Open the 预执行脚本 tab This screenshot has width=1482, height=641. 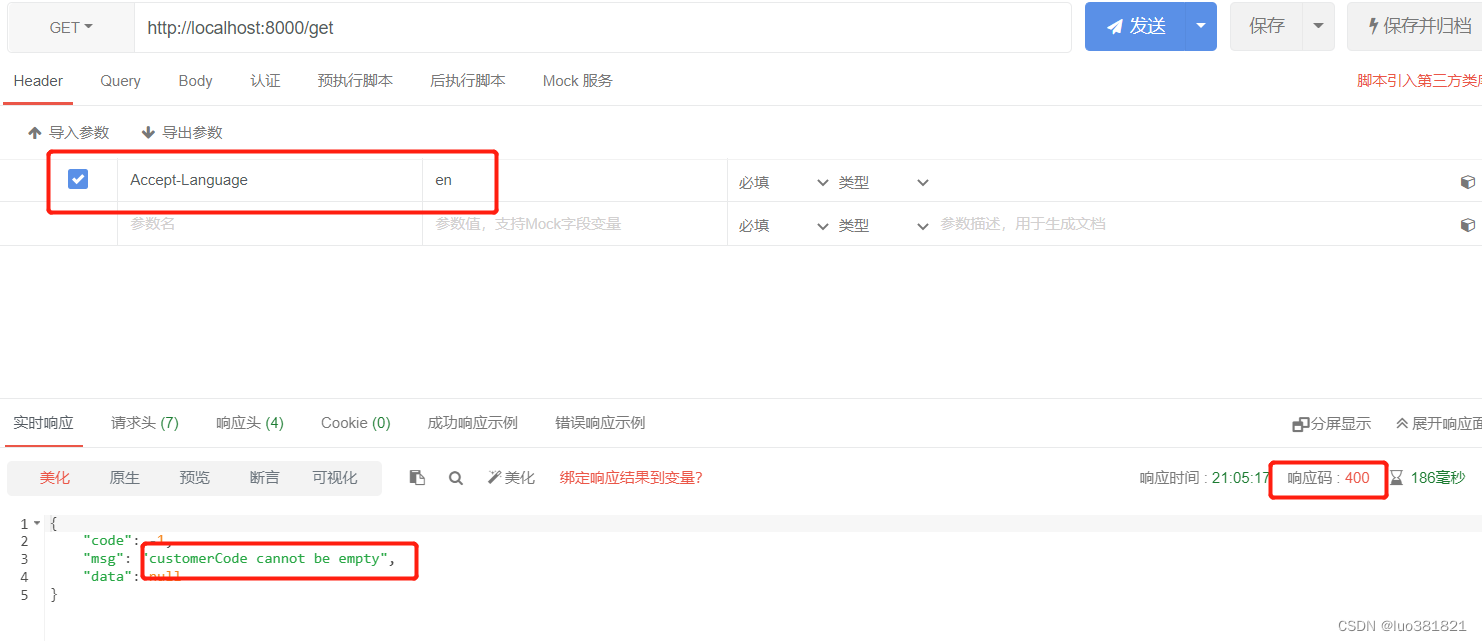coord(355,81)
